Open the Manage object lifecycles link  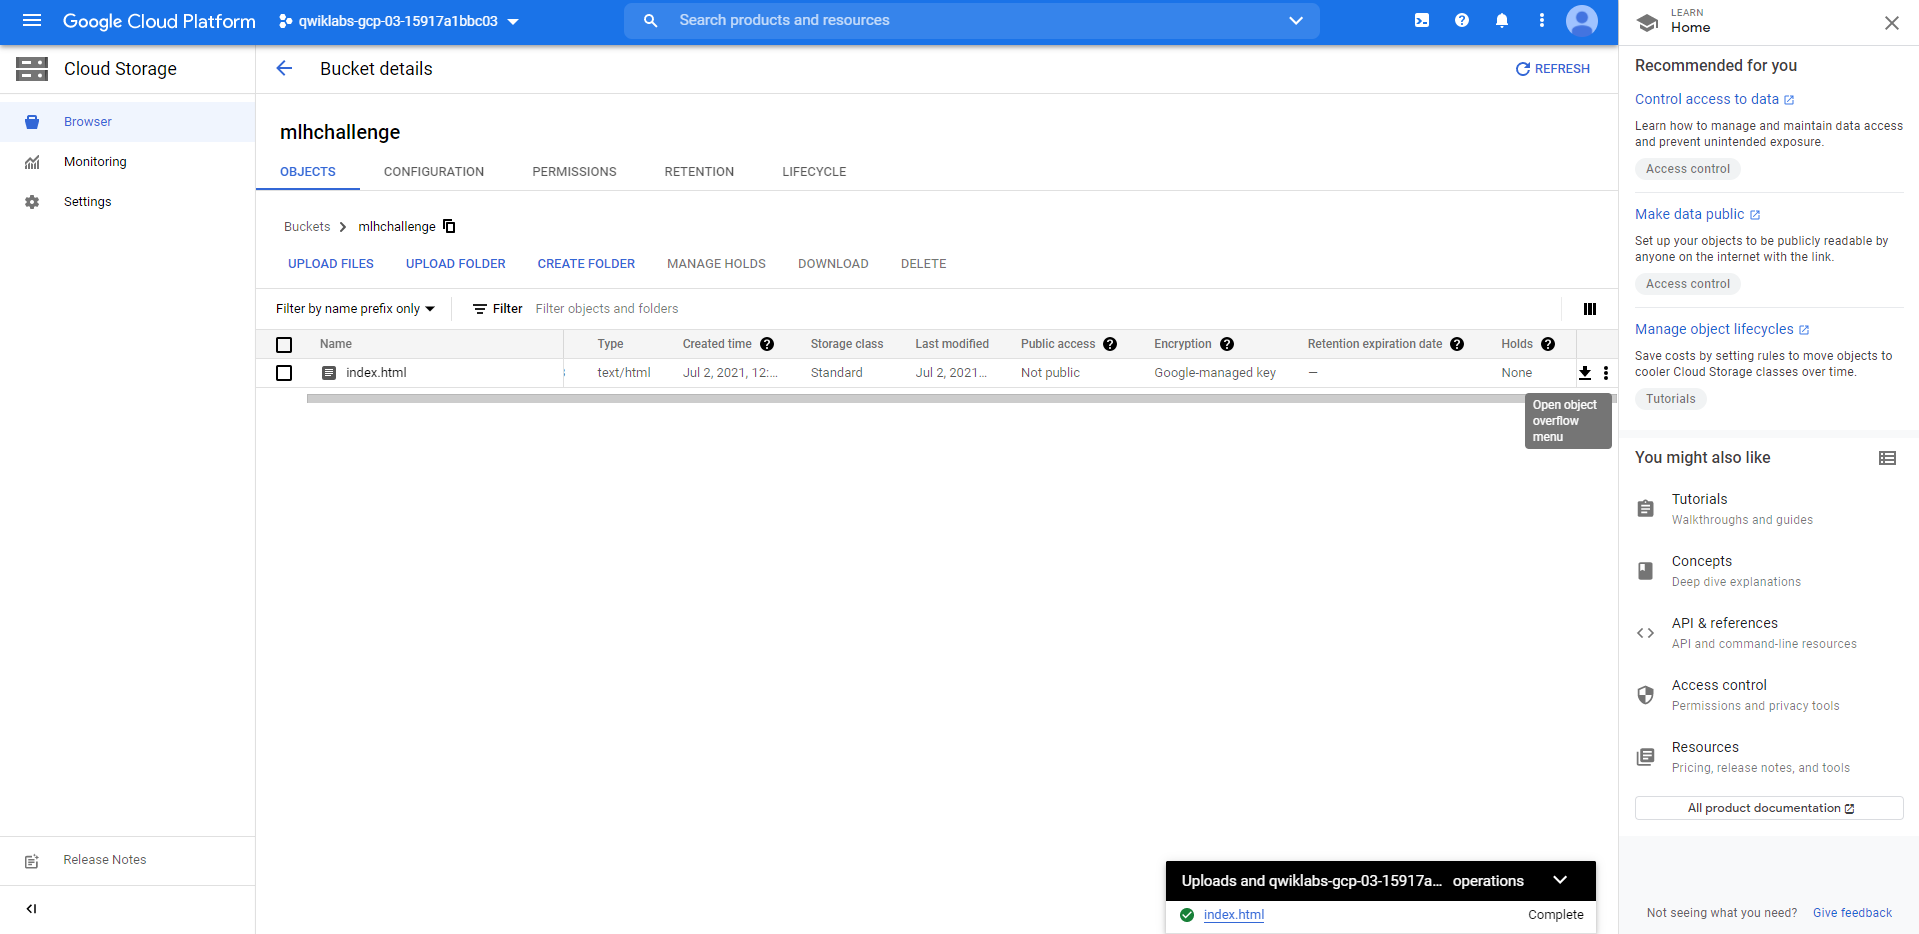click(x=1722, y=329)
